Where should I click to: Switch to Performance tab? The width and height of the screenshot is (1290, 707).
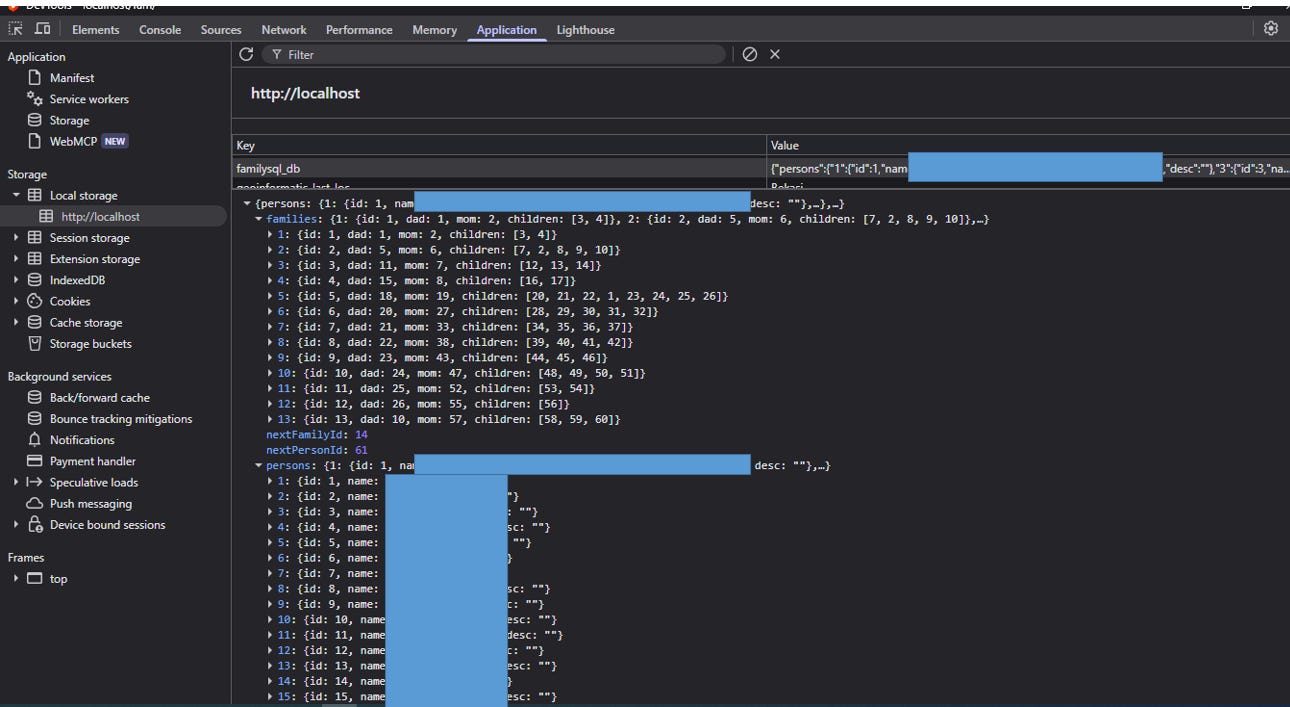point(359,30)
